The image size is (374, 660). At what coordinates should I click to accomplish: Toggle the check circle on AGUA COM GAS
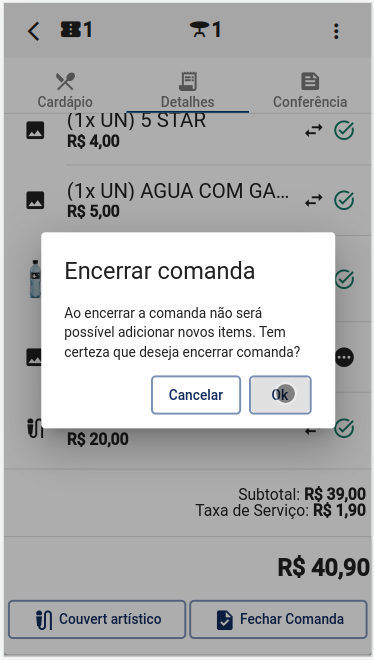344,200
